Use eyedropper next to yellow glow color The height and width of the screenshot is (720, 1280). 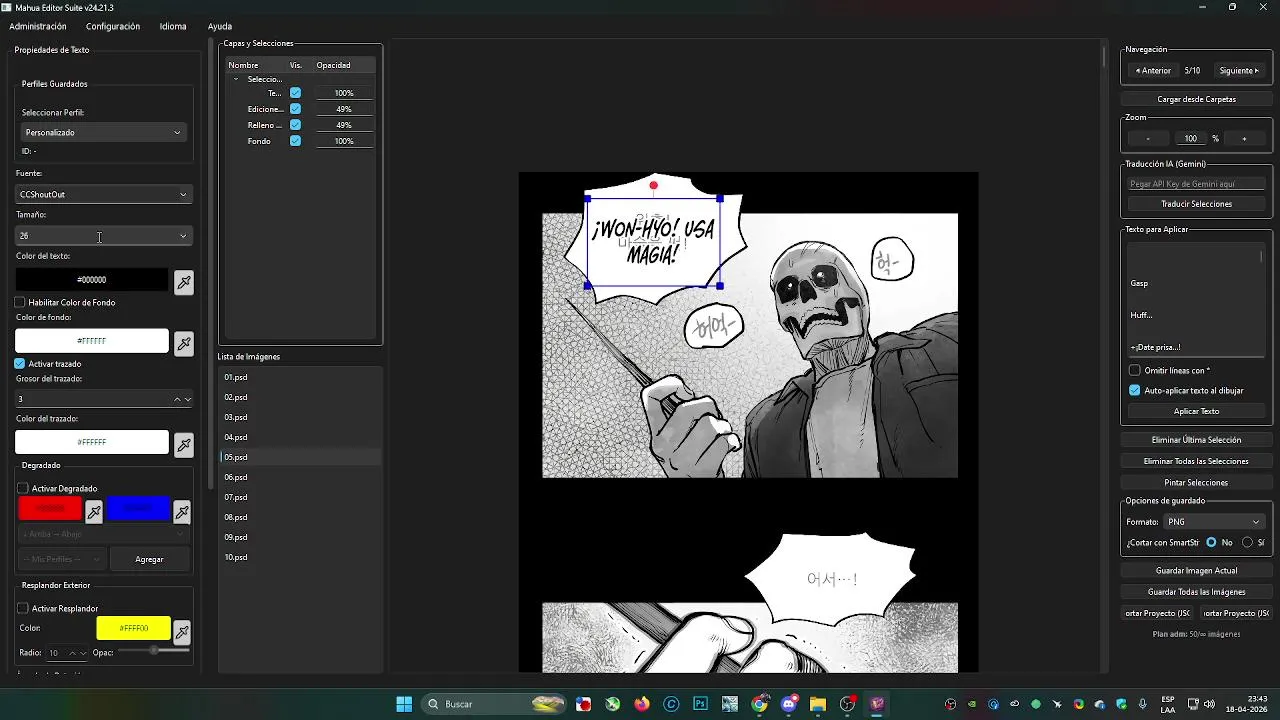point(182,632)
